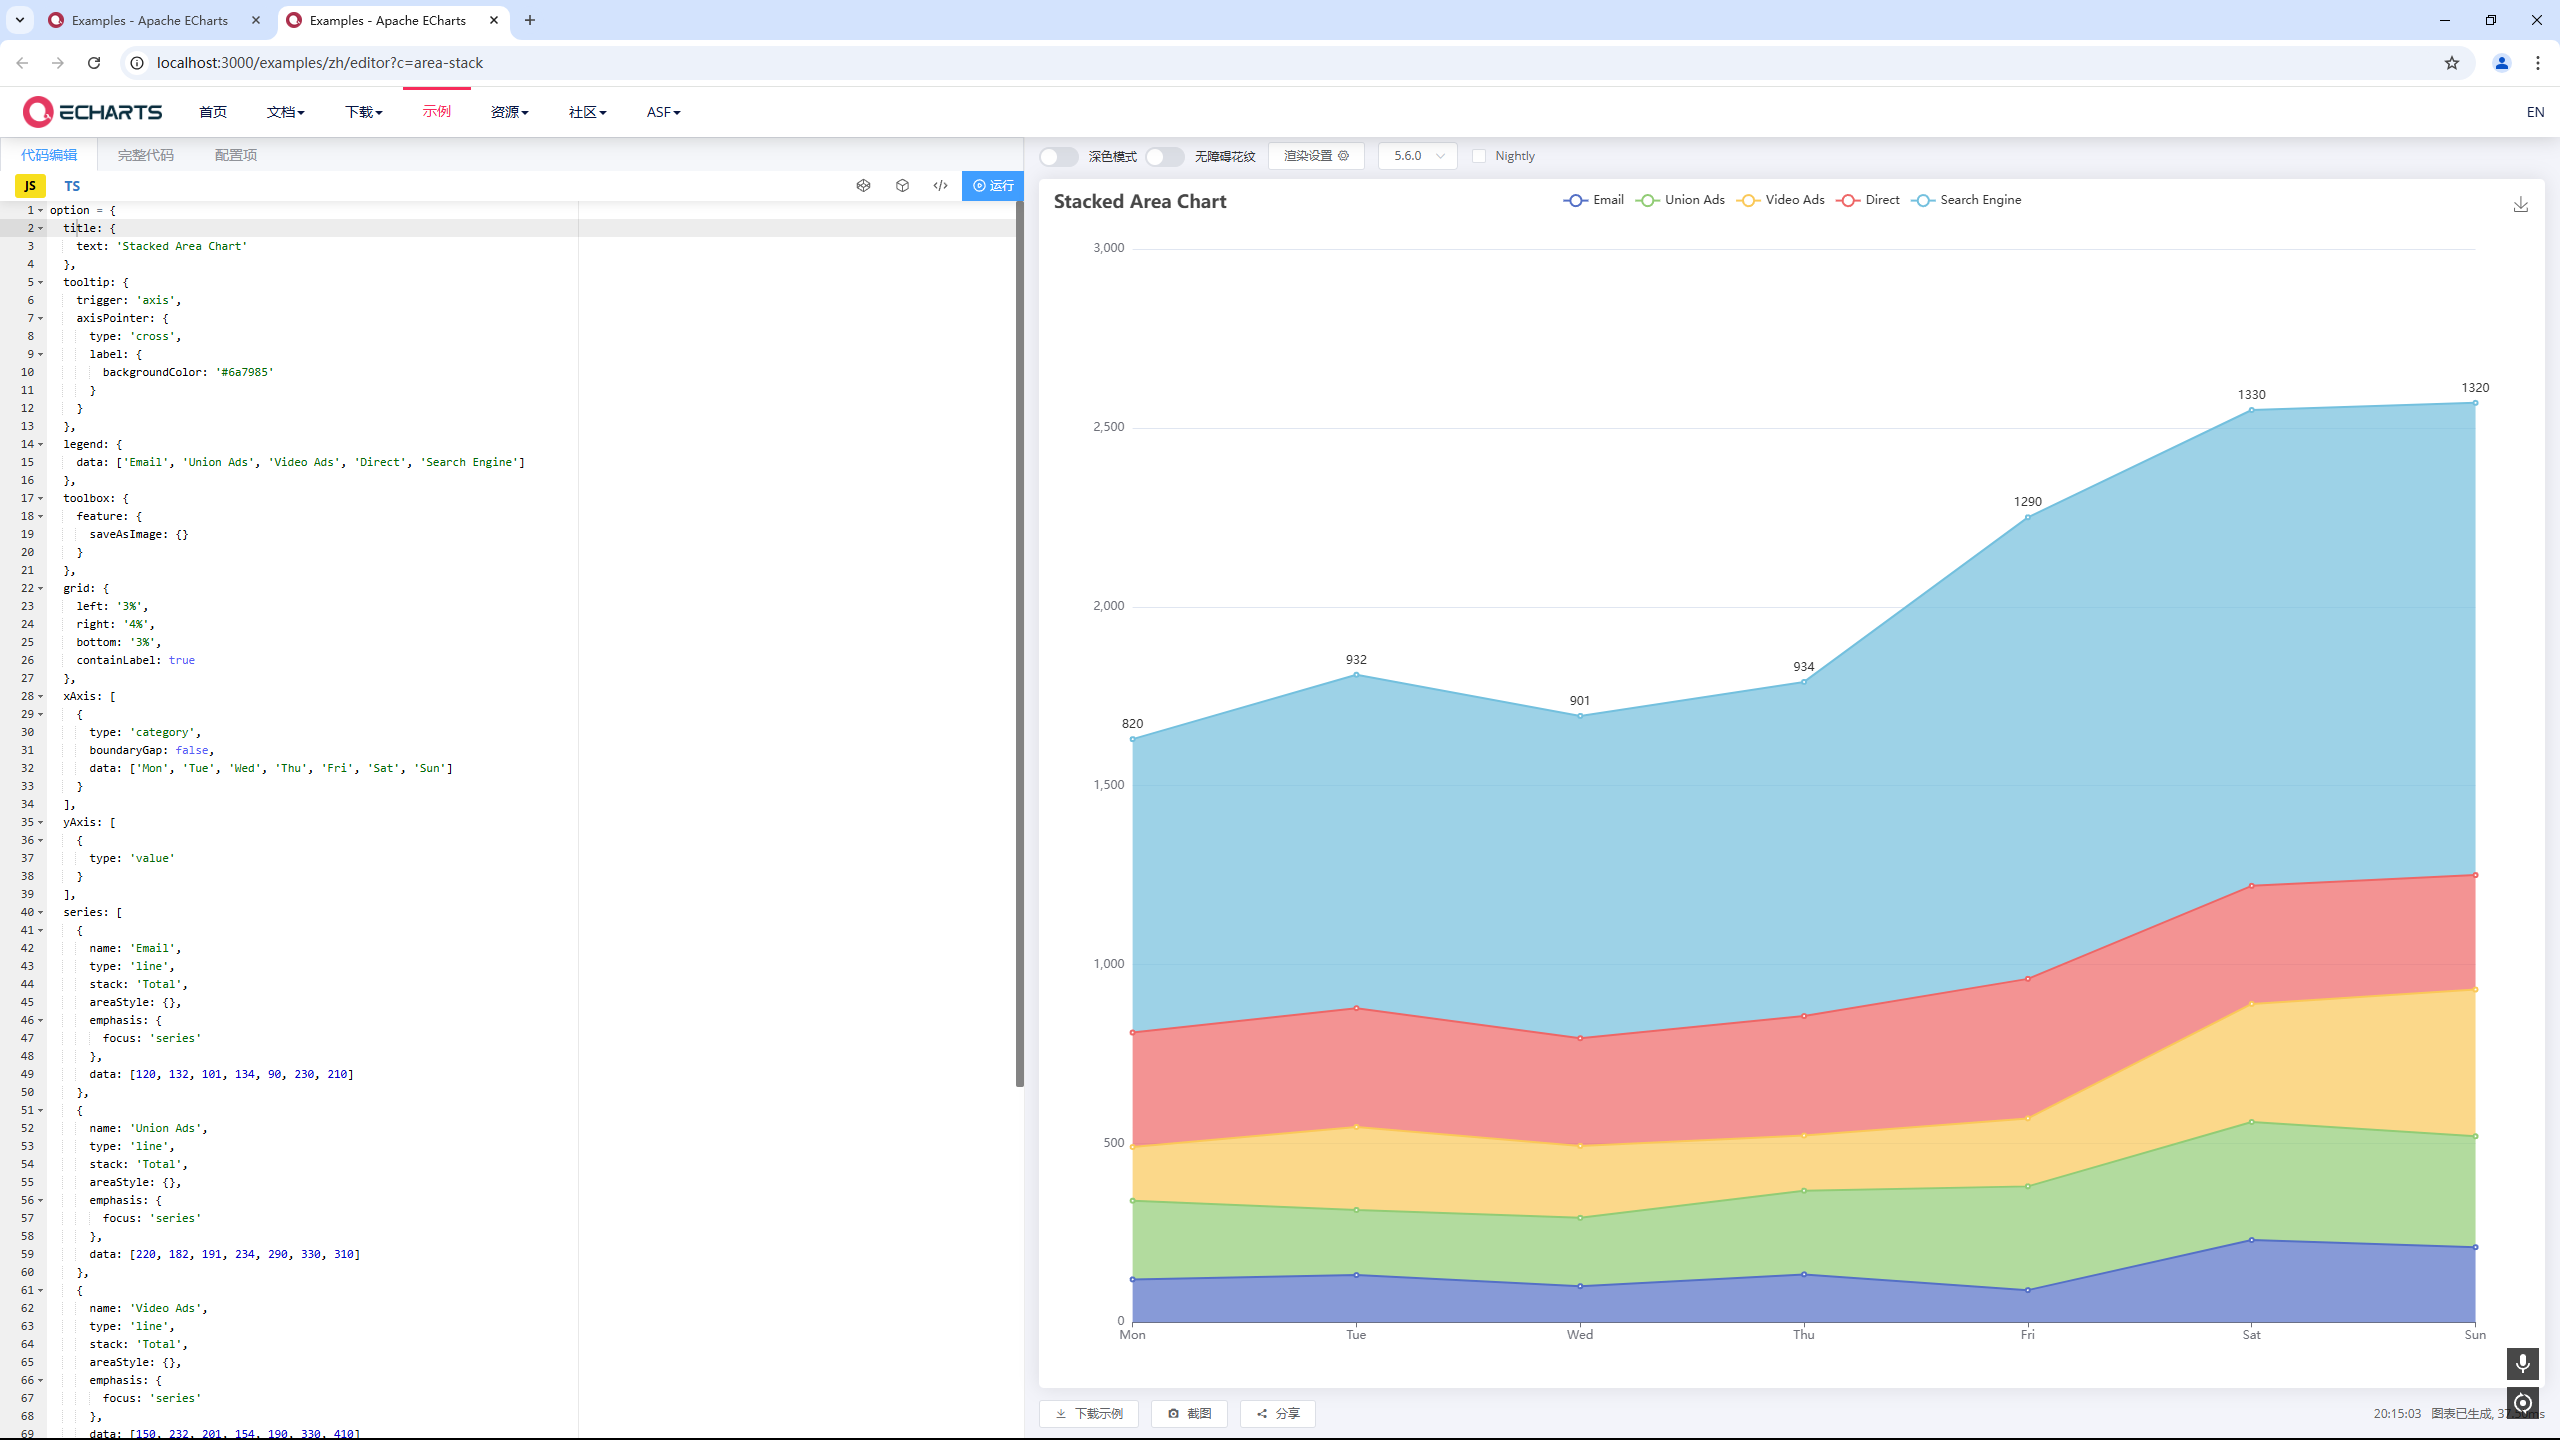
Task: Reload the browser page
Action: (x=94, y=63)
